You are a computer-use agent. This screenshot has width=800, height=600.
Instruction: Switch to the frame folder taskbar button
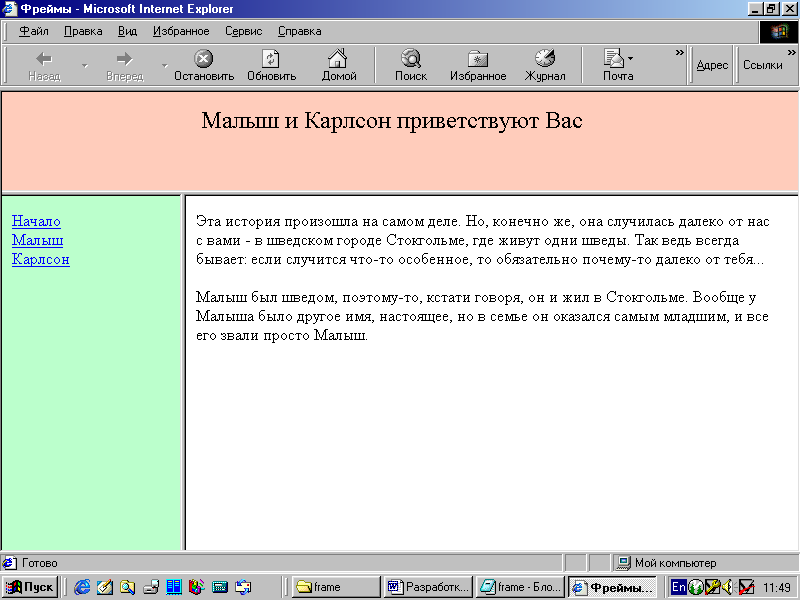337,587
